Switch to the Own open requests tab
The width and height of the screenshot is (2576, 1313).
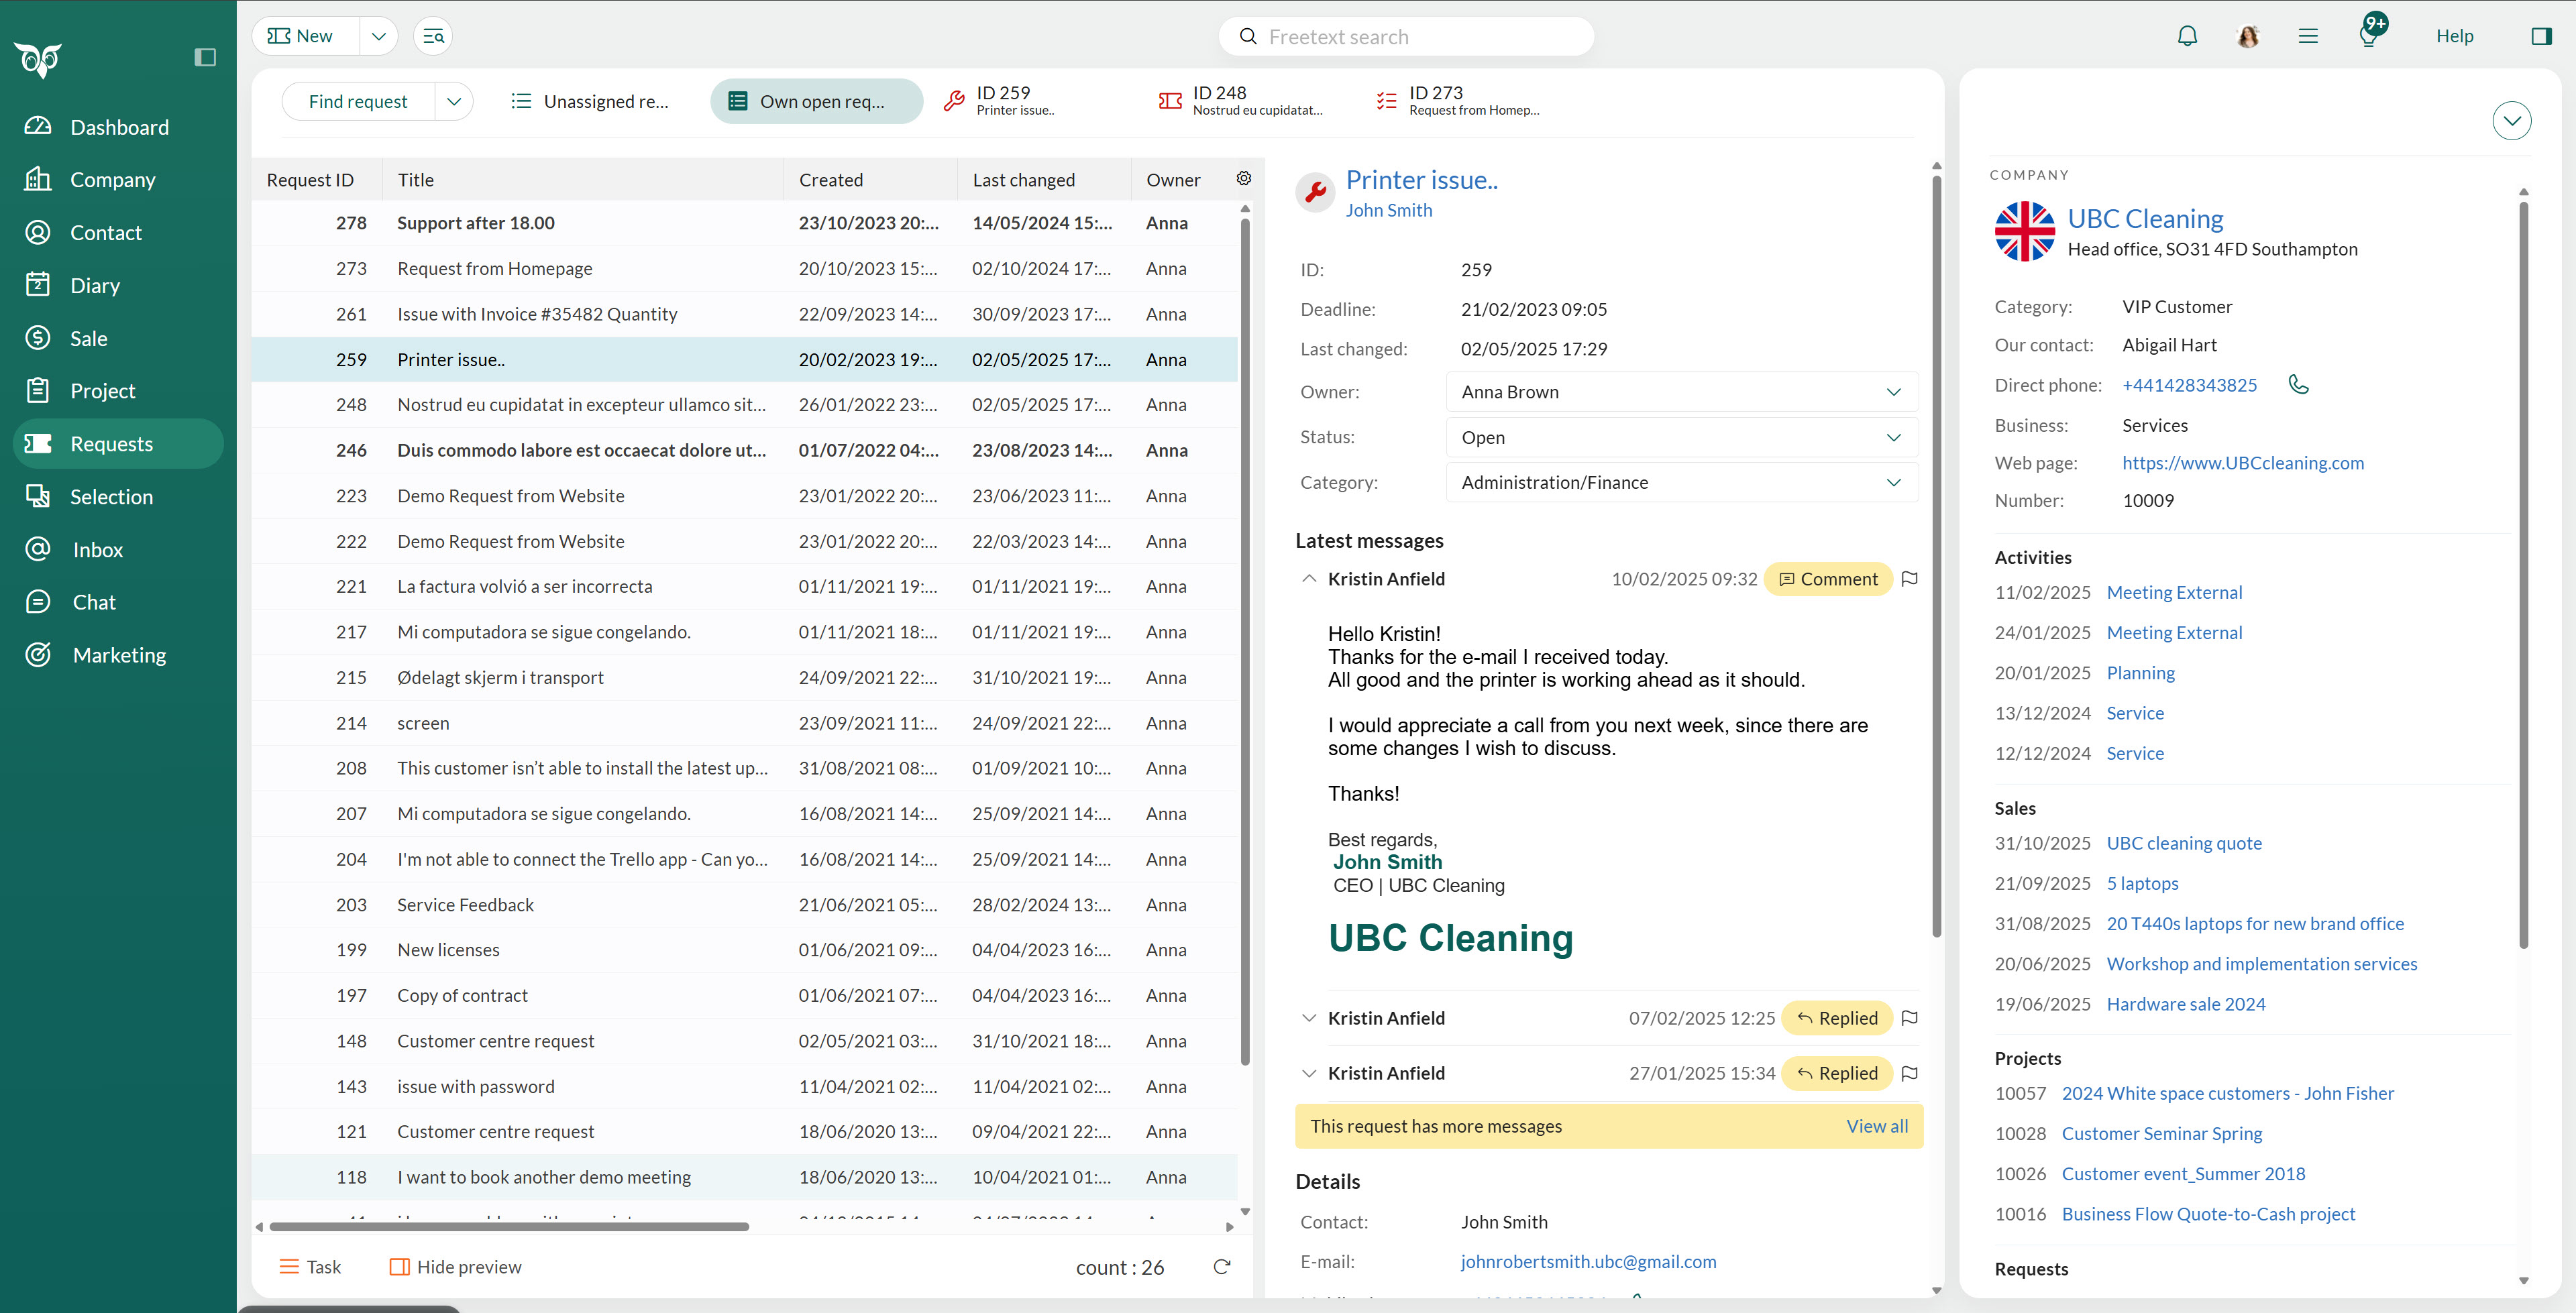(x=816, y=101)
